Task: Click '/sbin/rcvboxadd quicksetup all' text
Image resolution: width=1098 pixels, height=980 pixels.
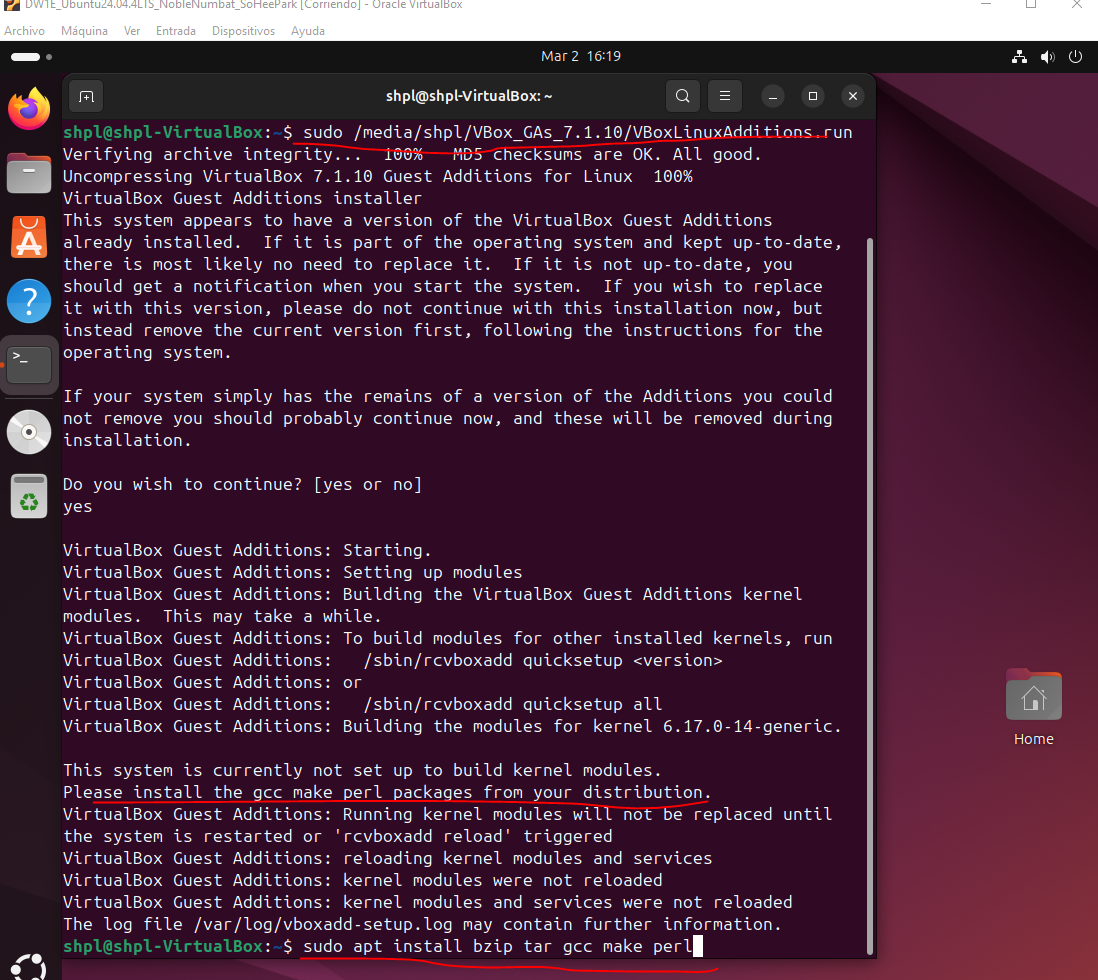Action: 513,704
